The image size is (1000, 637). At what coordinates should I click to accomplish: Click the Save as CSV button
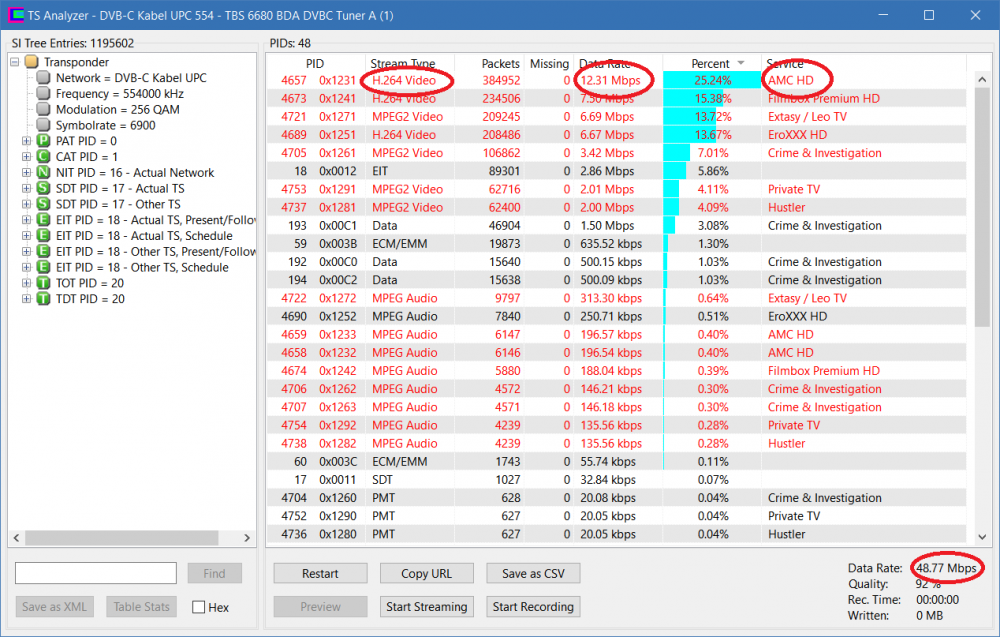point(533,573)
